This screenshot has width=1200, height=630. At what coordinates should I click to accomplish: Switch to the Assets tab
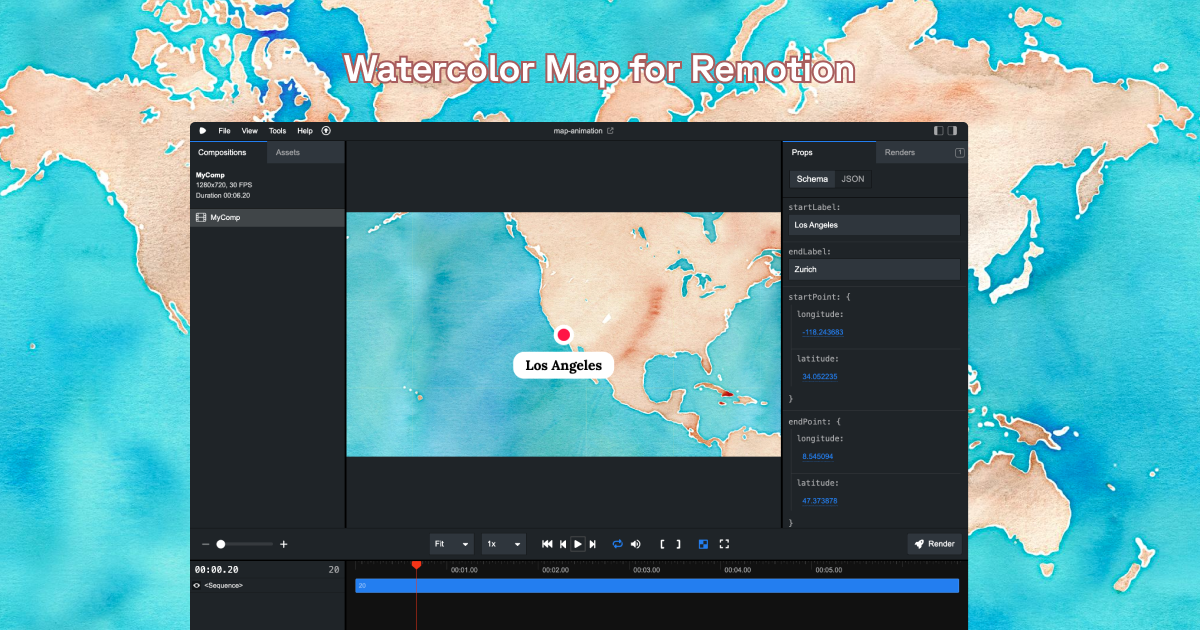click(288, 152)
